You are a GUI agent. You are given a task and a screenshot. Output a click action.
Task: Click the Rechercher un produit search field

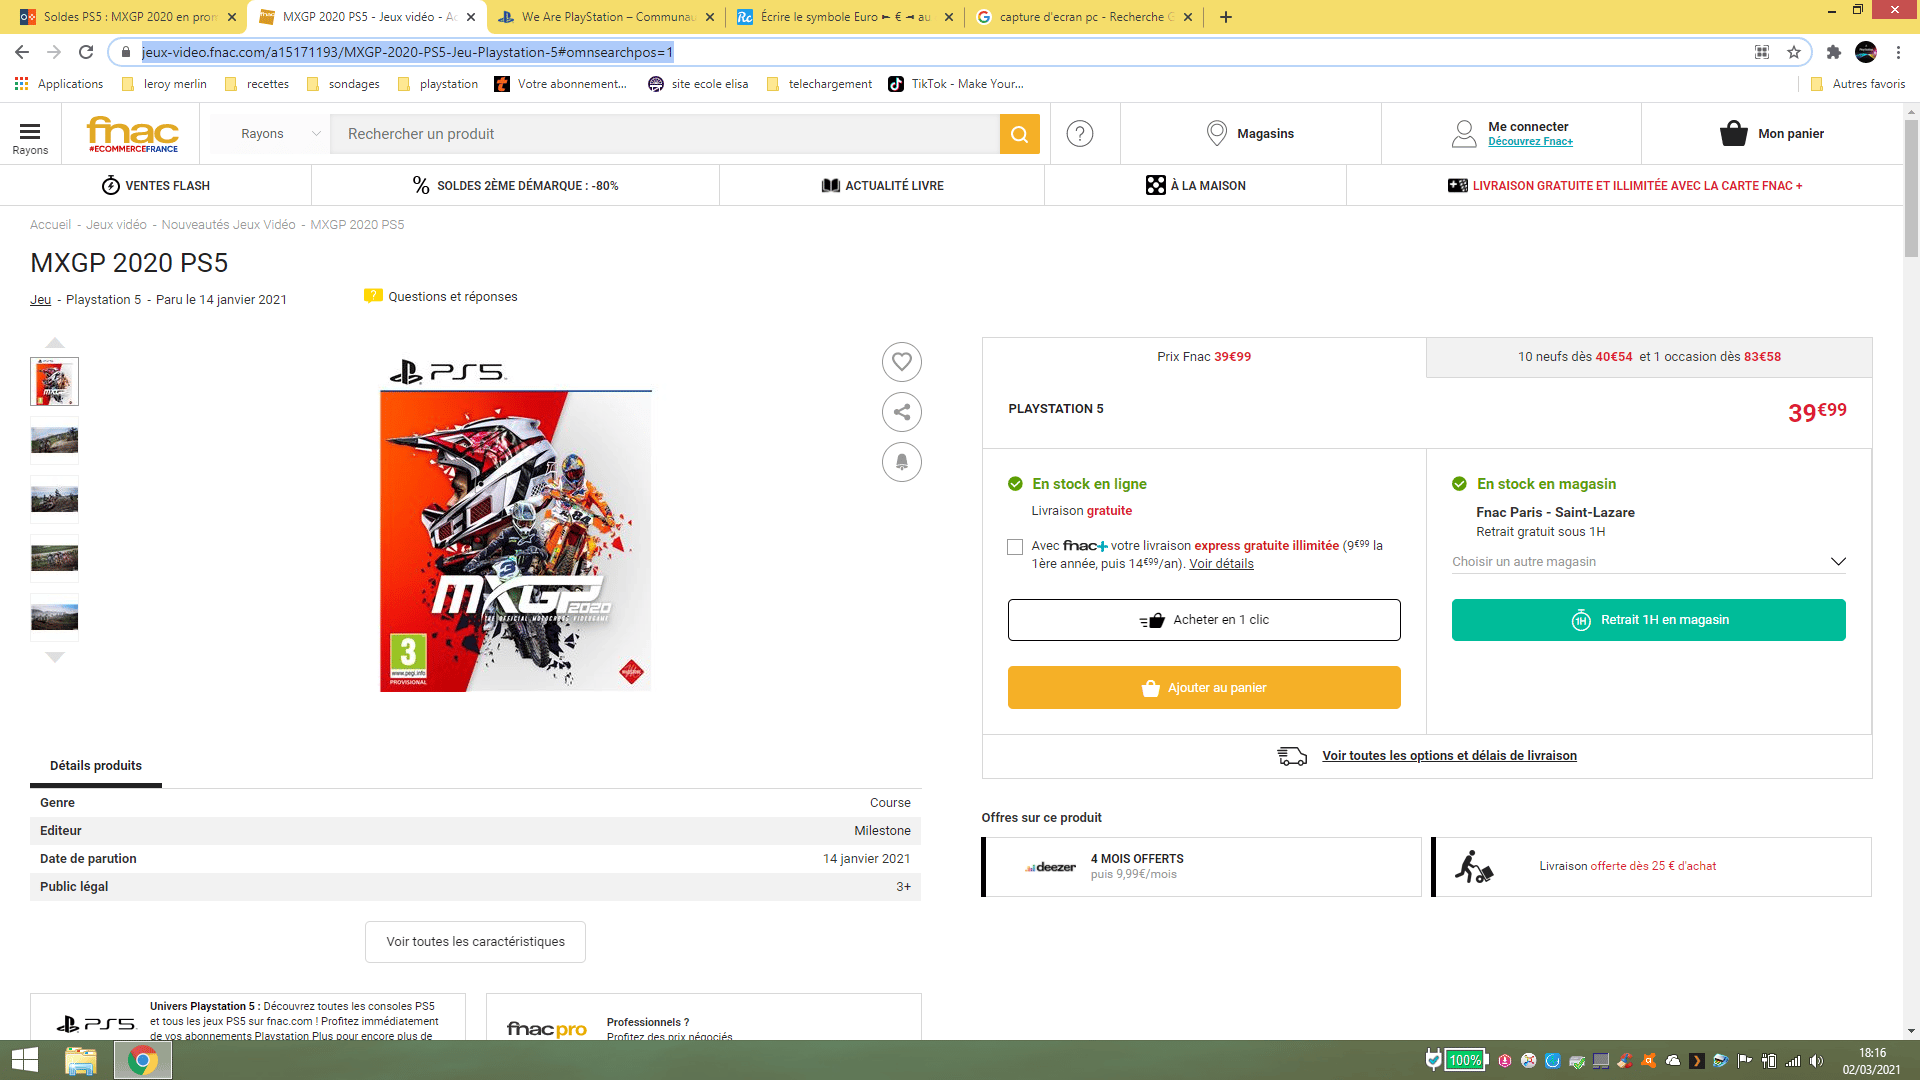click(x=665, y=134)
